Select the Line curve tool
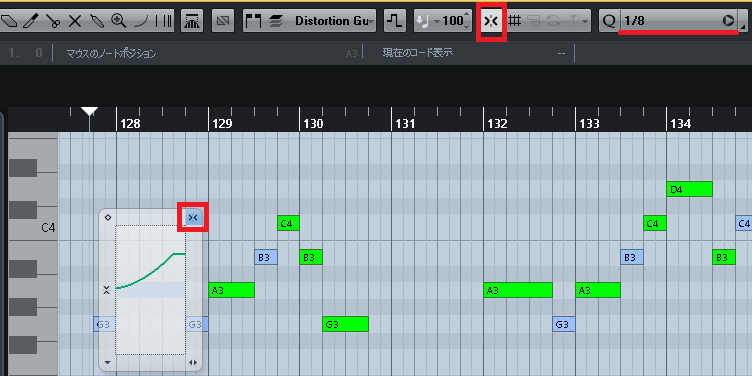Image resolution: width=752 pixels, height=376 pixels. point(141,21)
